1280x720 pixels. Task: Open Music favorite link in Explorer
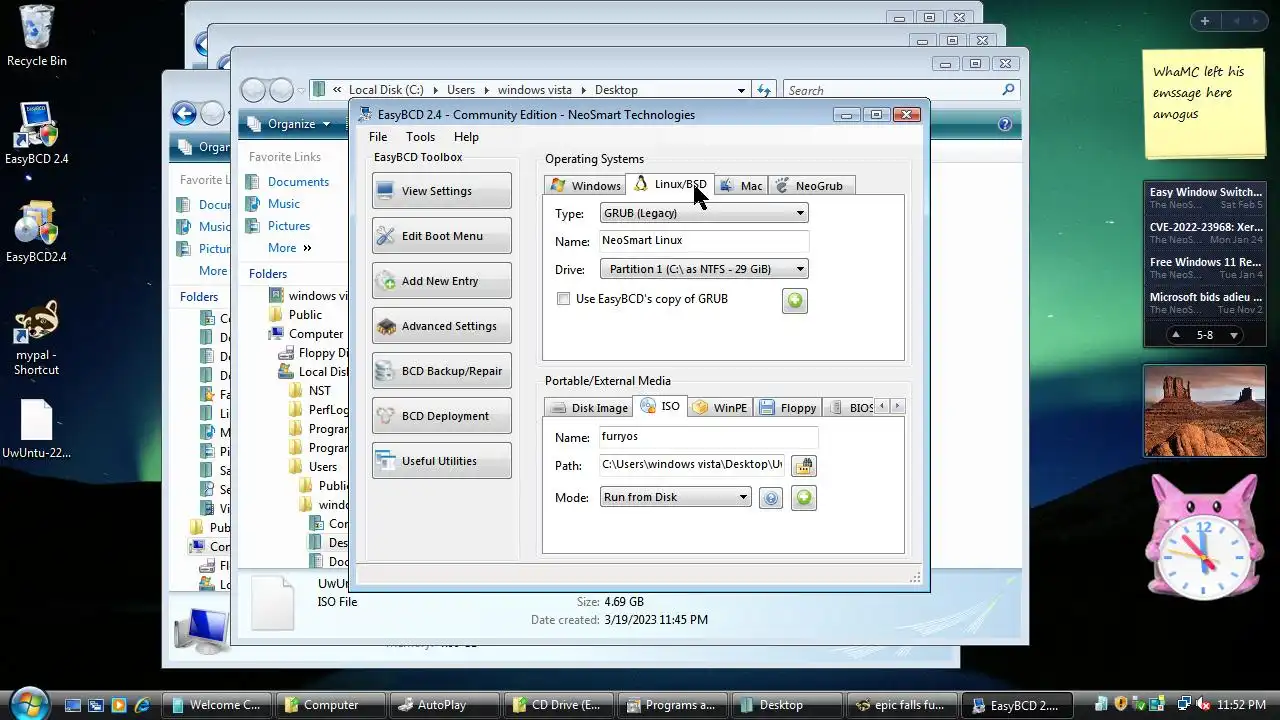283,204
